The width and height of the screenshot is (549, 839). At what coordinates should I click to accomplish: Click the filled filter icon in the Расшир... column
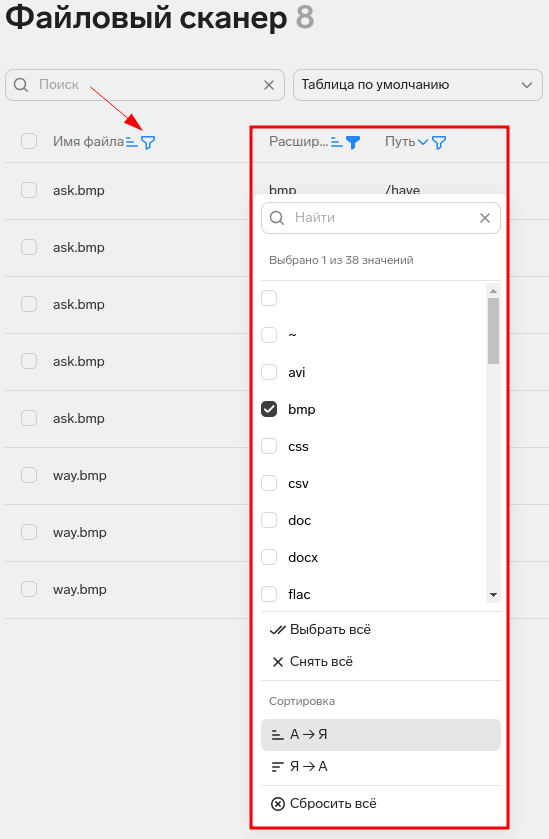(x=353, y=142)
